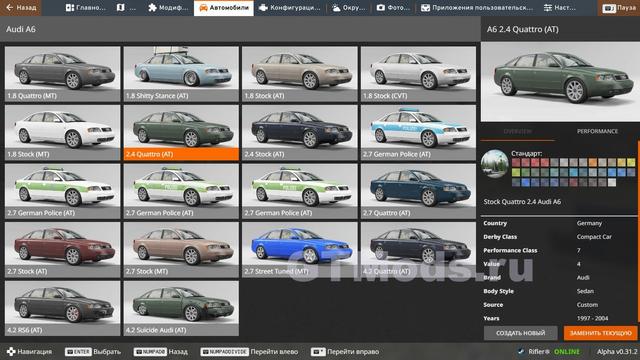640x360 pixels.
Task: Choose the 1.8 Shitty Stance (AT) config
Action: point(181,74)
